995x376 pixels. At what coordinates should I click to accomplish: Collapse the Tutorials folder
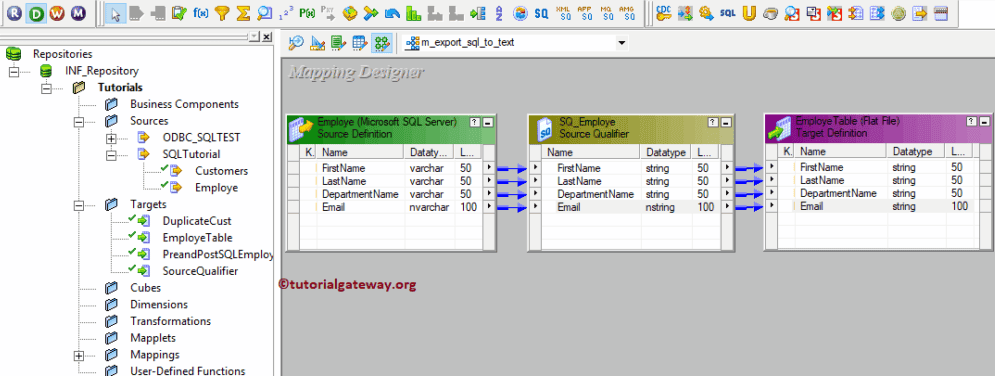click(x=46, y=88)
